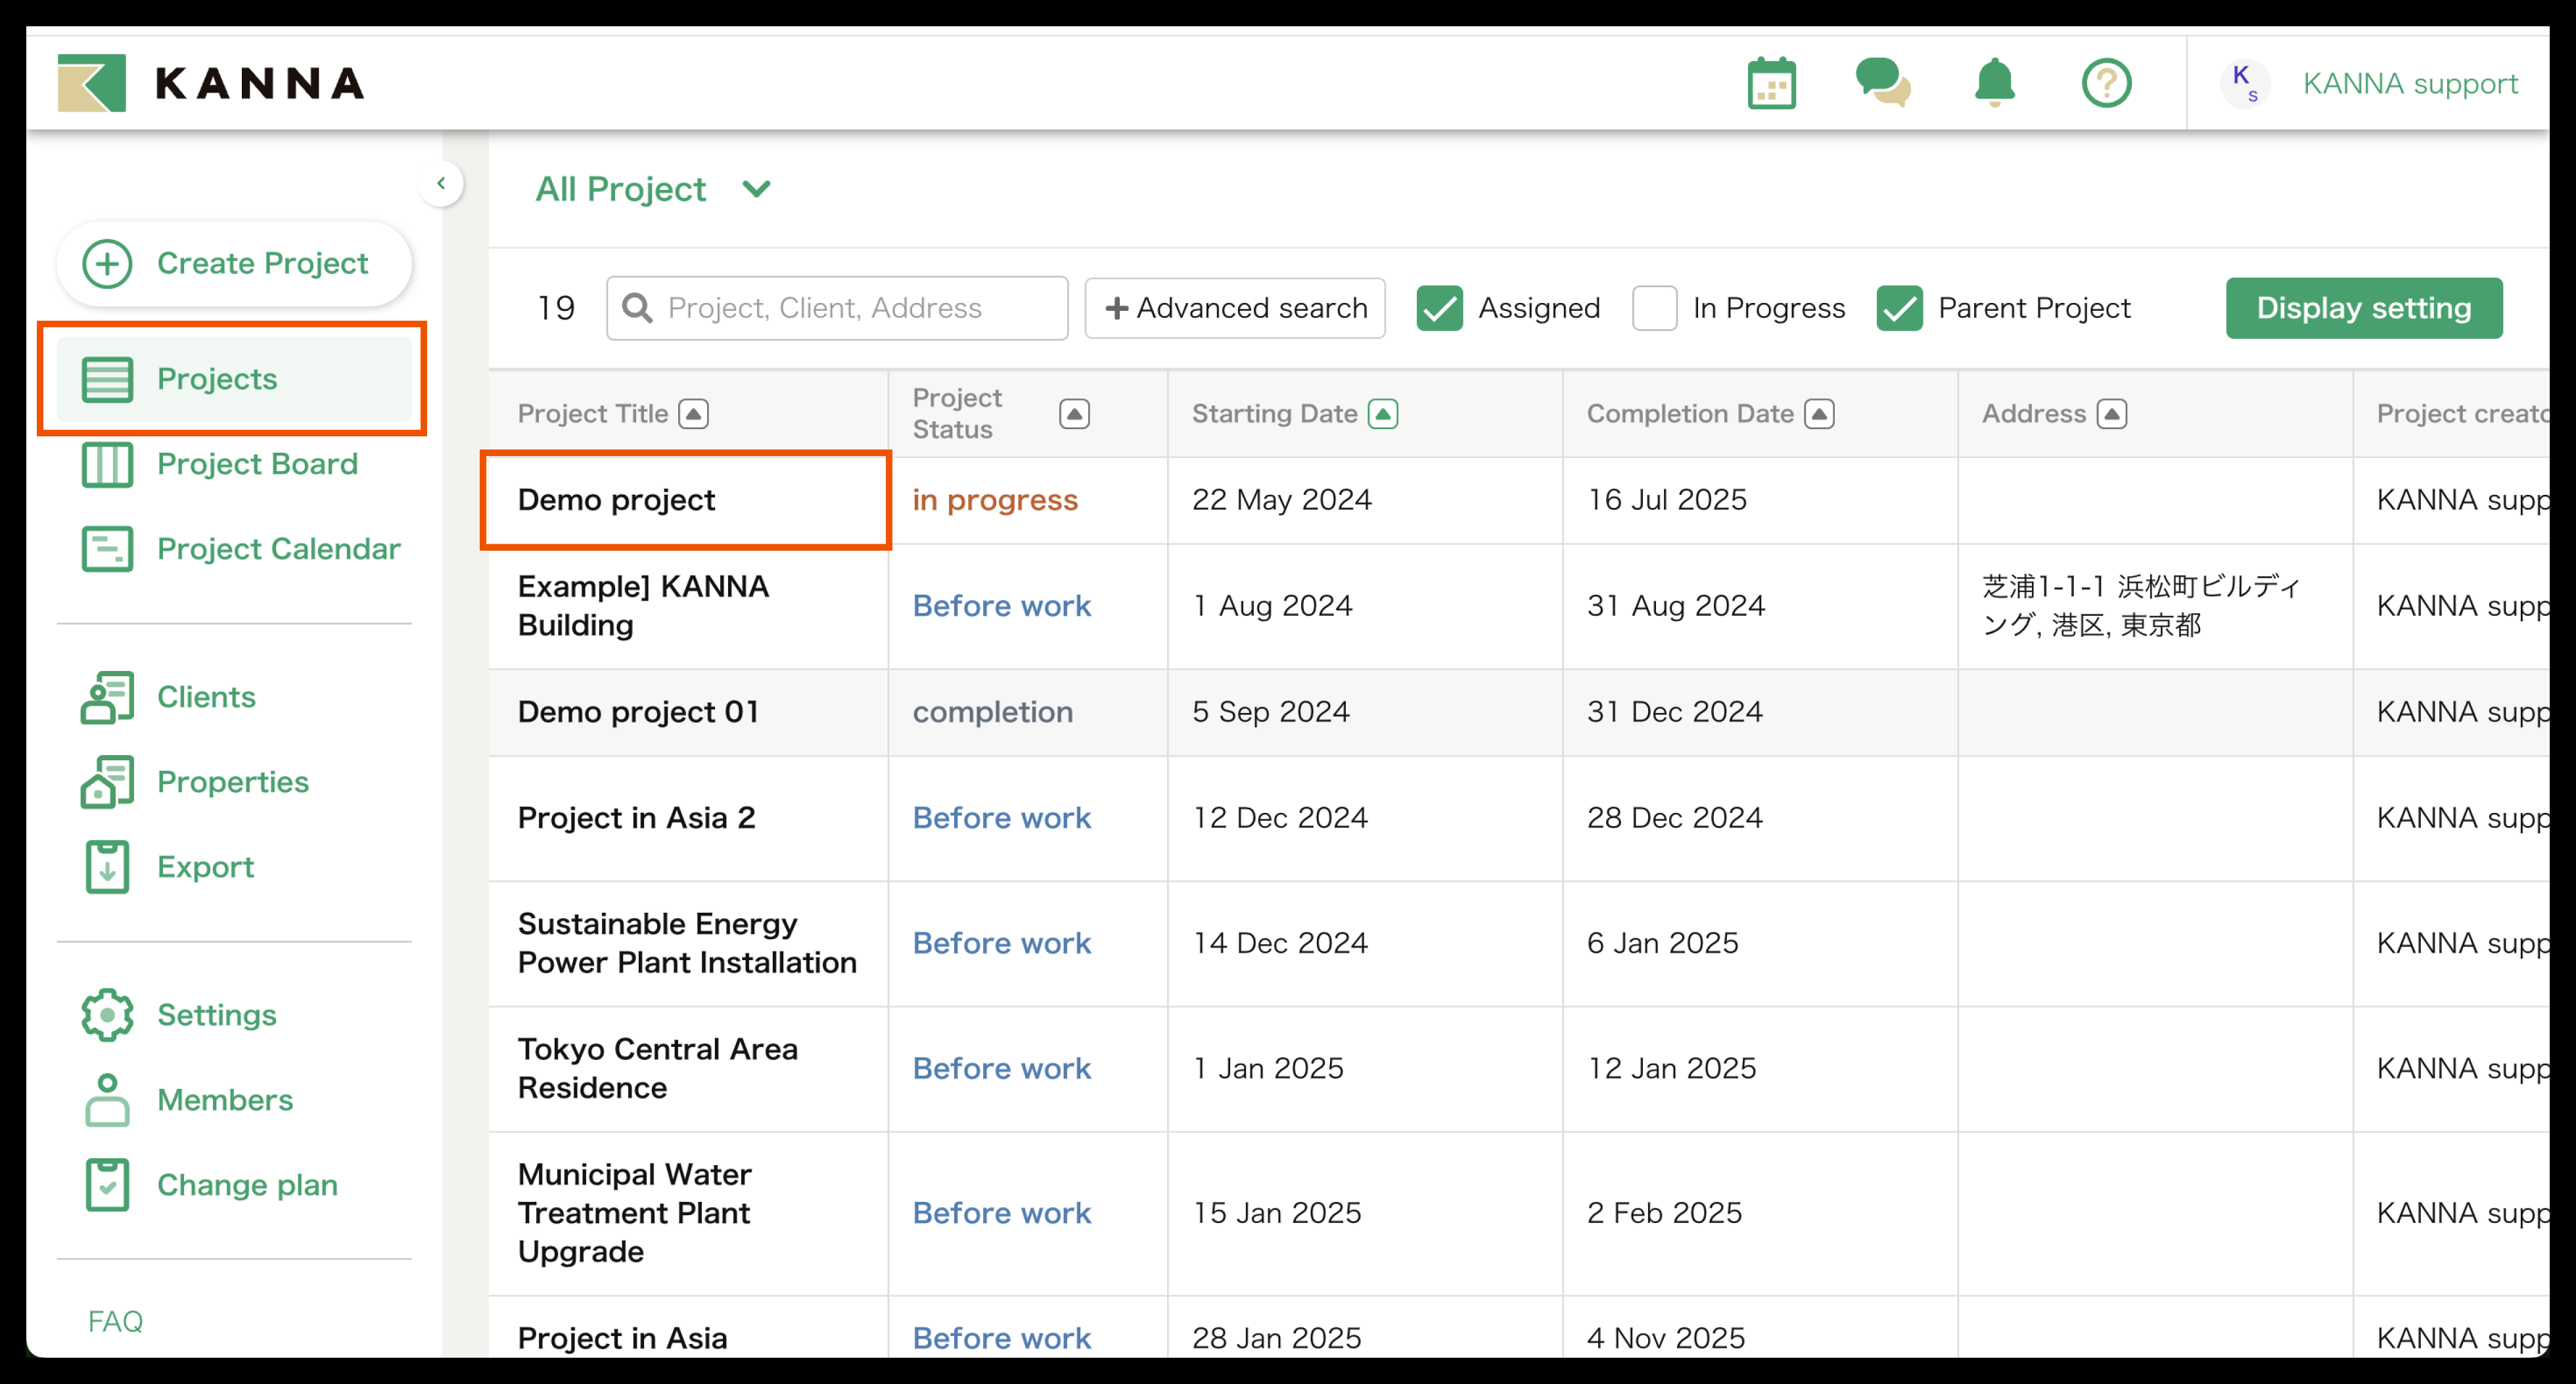Open the help question mark icon
The image size is (2576, 1384).
pos(2106,83)
